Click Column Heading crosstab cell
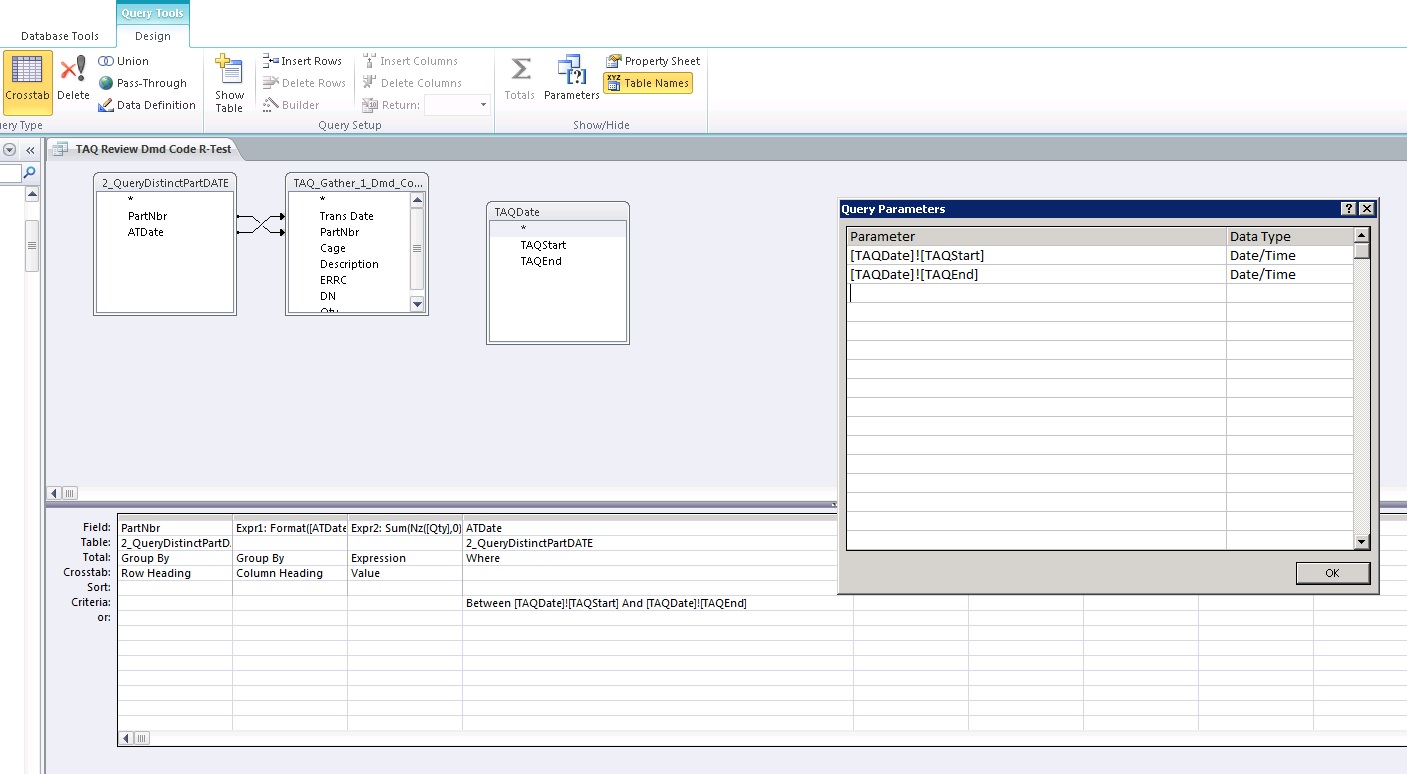Image resolution: width=1407 pixels, height=774 pixels. coord(290,573)
